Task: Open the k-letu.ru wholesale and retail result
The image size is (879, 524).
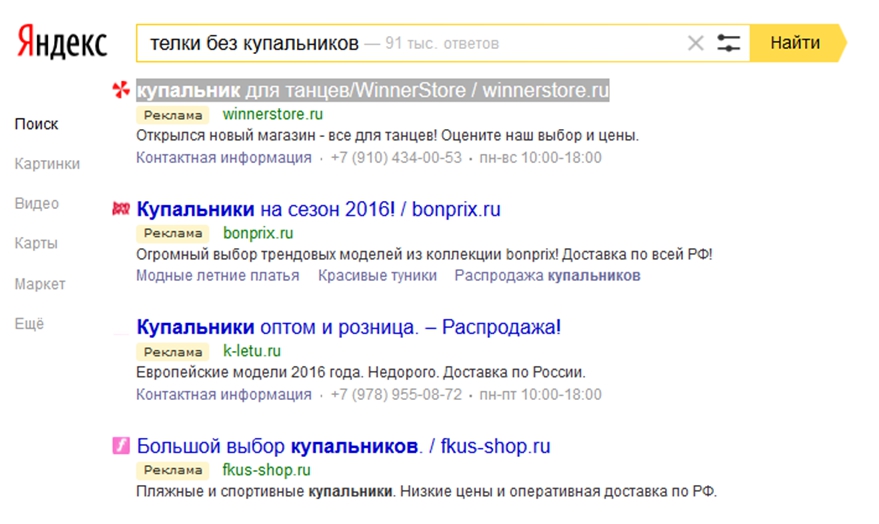Action: pyautogui.click(x=349, y=327)
